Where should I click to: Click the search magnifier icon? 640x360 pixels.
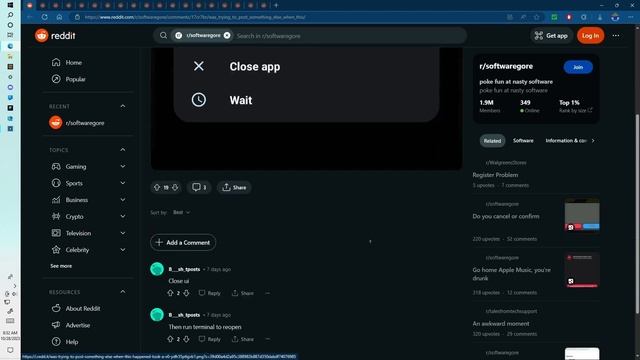[163, 36]
